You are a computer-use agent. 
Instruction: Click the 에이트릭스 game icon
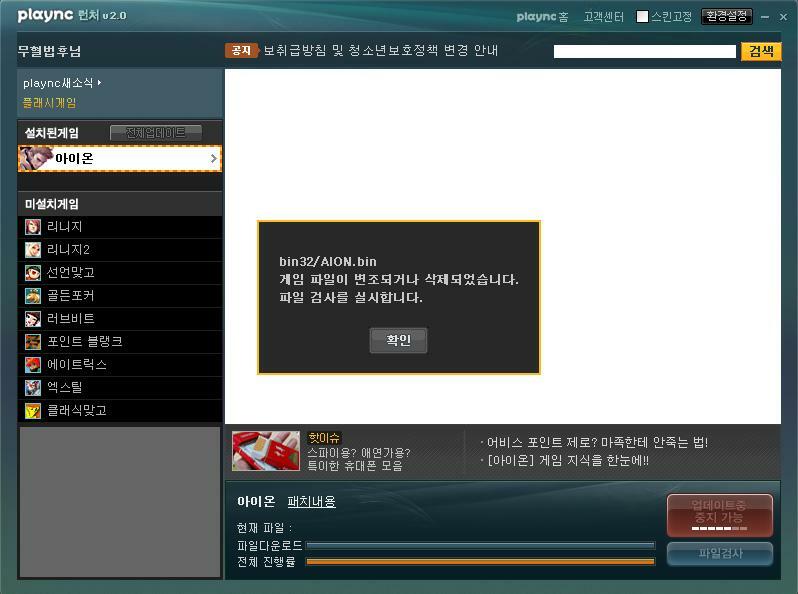33,364
